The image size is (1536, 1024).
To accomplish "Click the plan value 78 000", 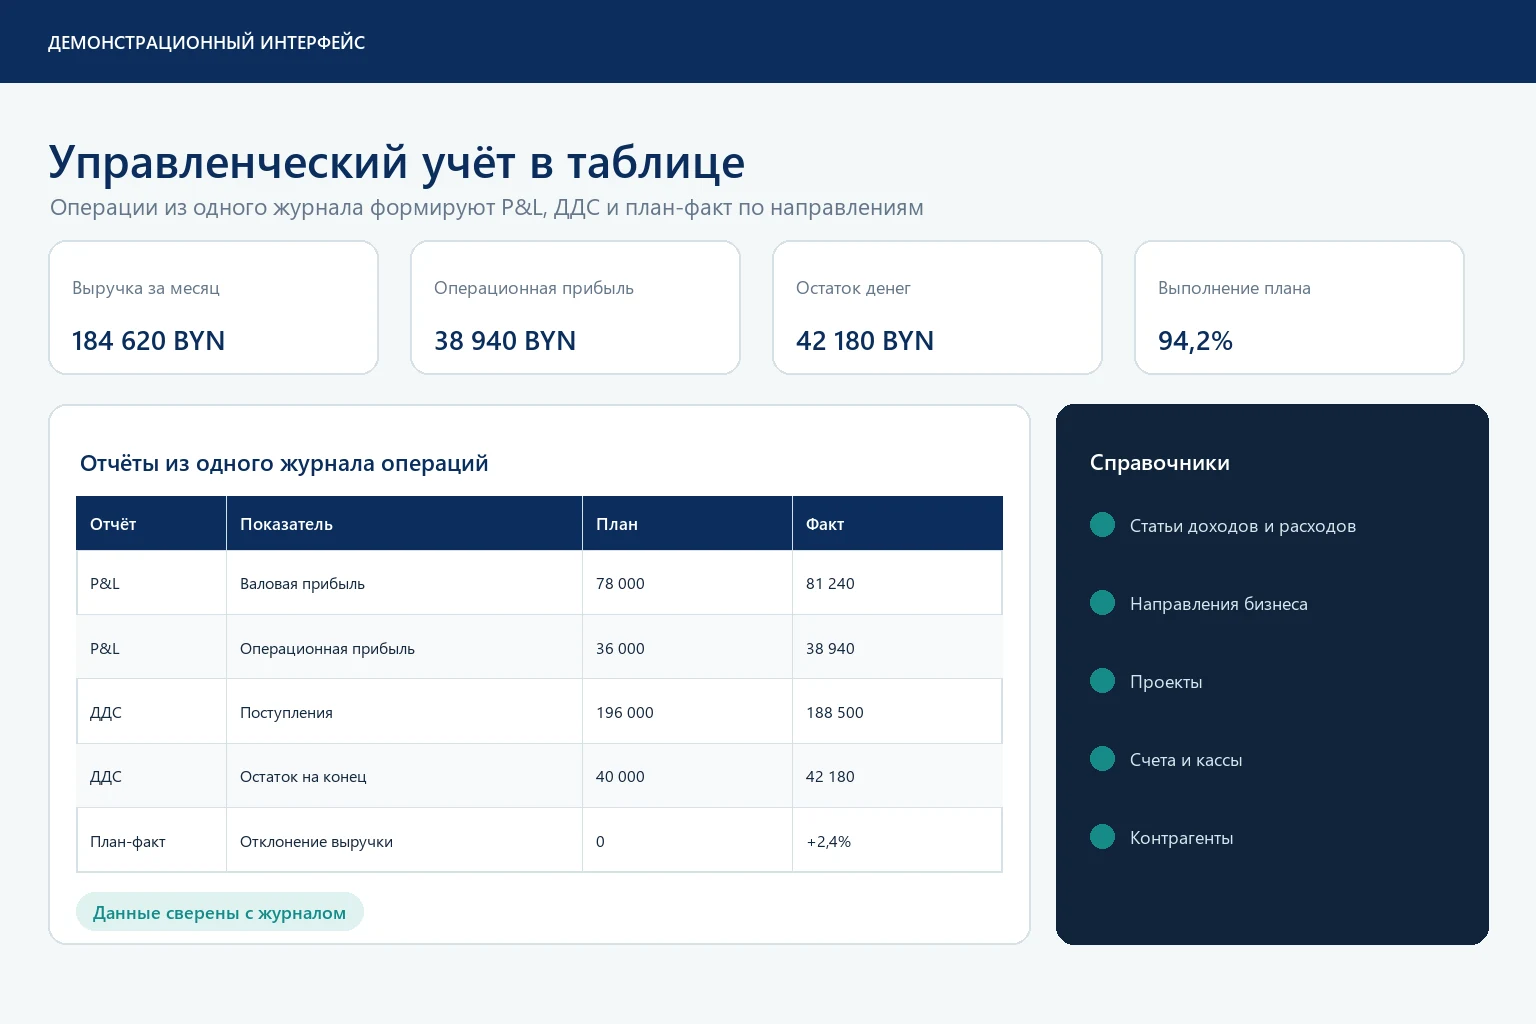I will point(620,583).
